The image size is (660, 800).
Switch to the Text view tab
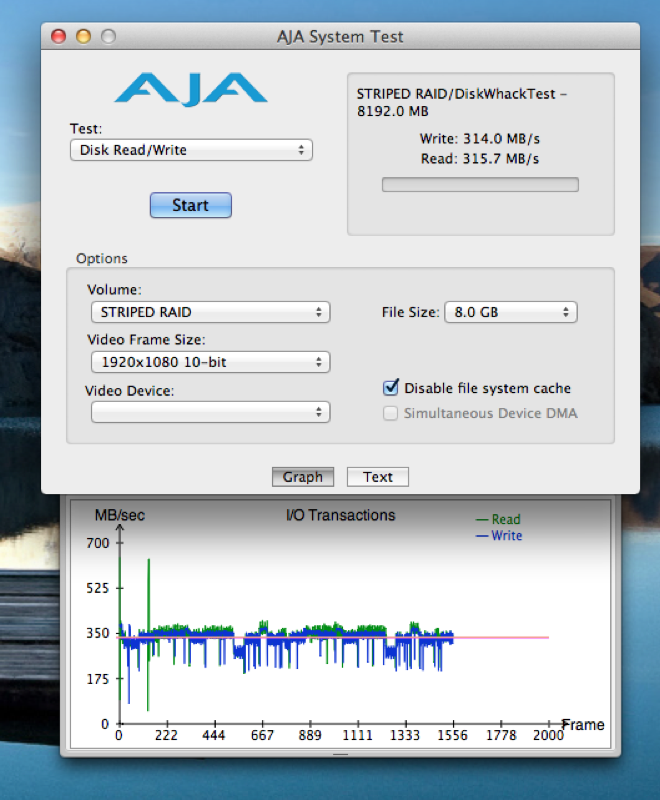click(378, 477)
